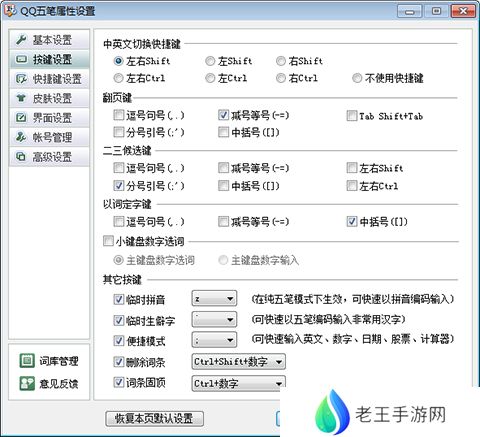
Task: Check 逗号句号 under 以词定字键
Action: coord(119,221)
